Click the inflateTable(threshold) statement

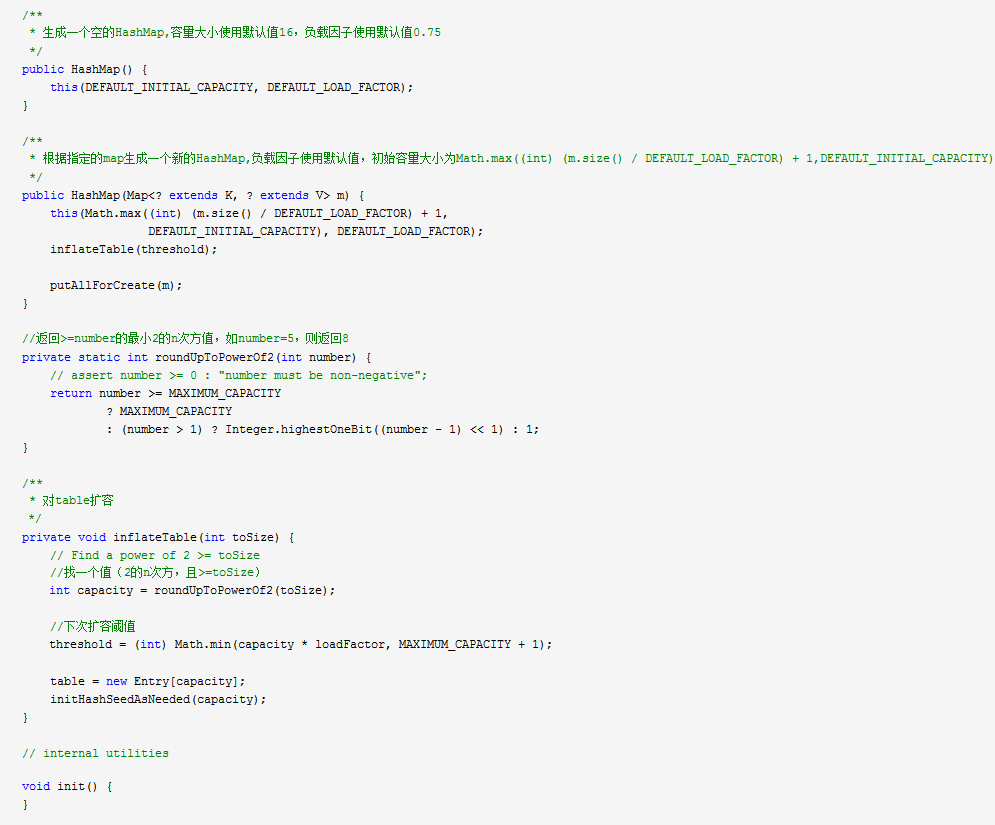[133, 249]
